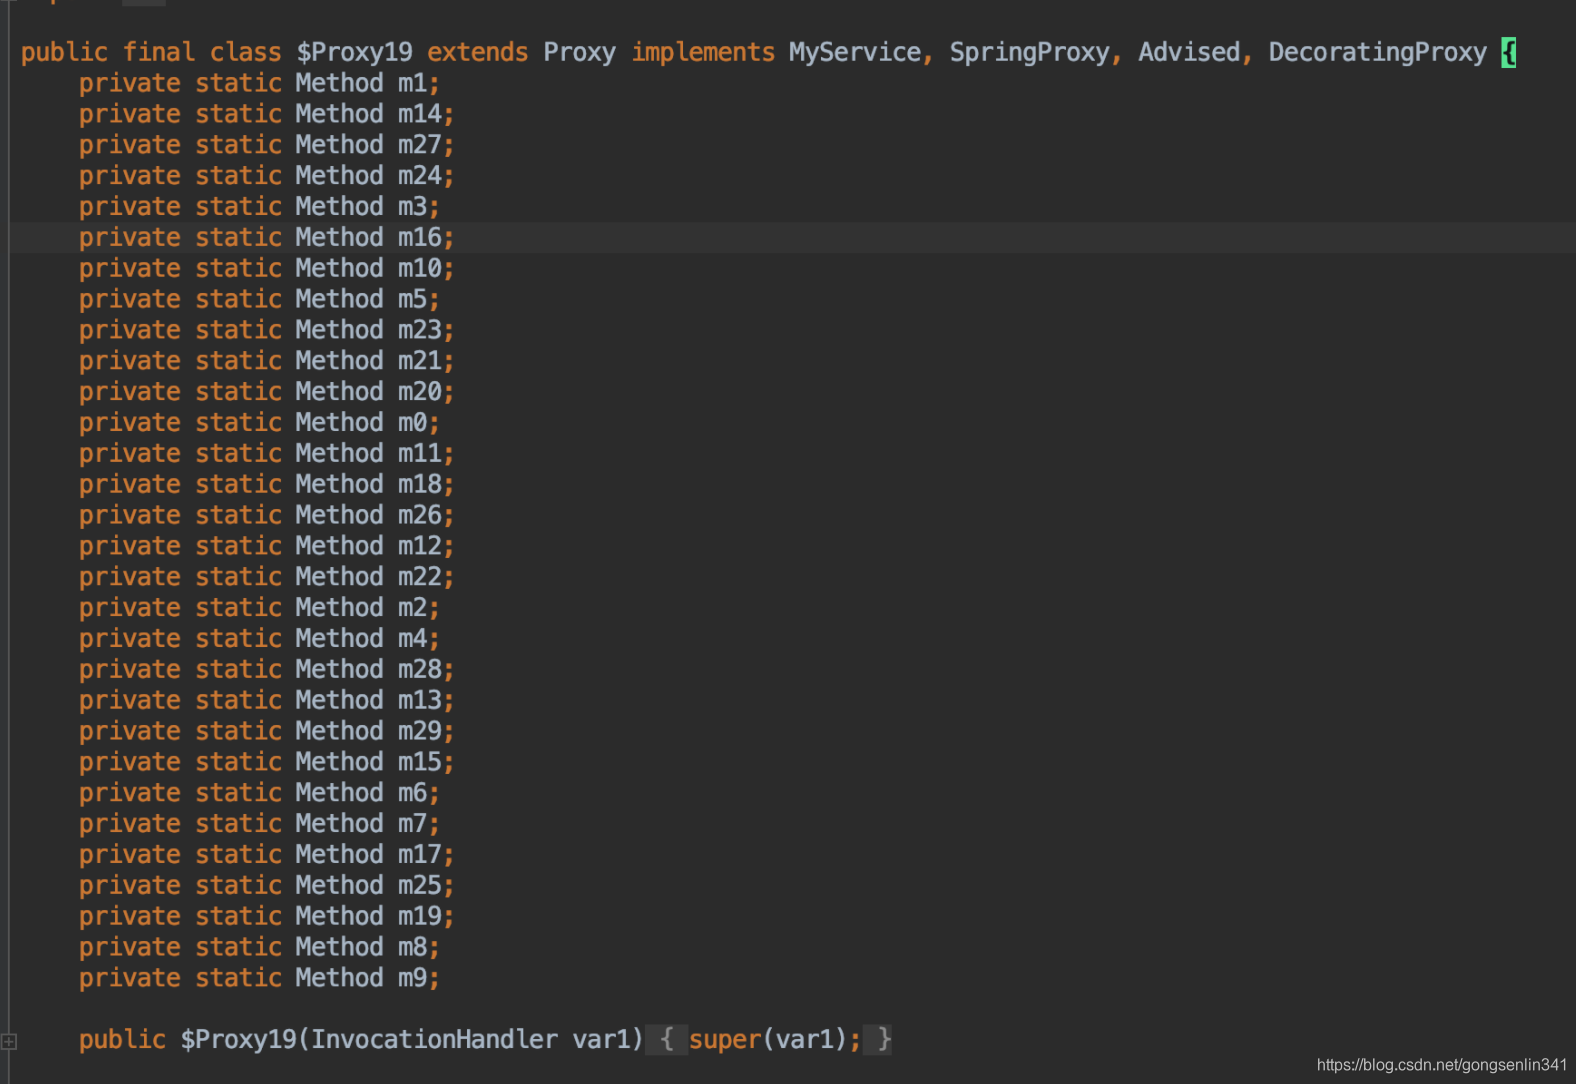Click field m18
1576x1084 pixels.
[x=419, y=485]
